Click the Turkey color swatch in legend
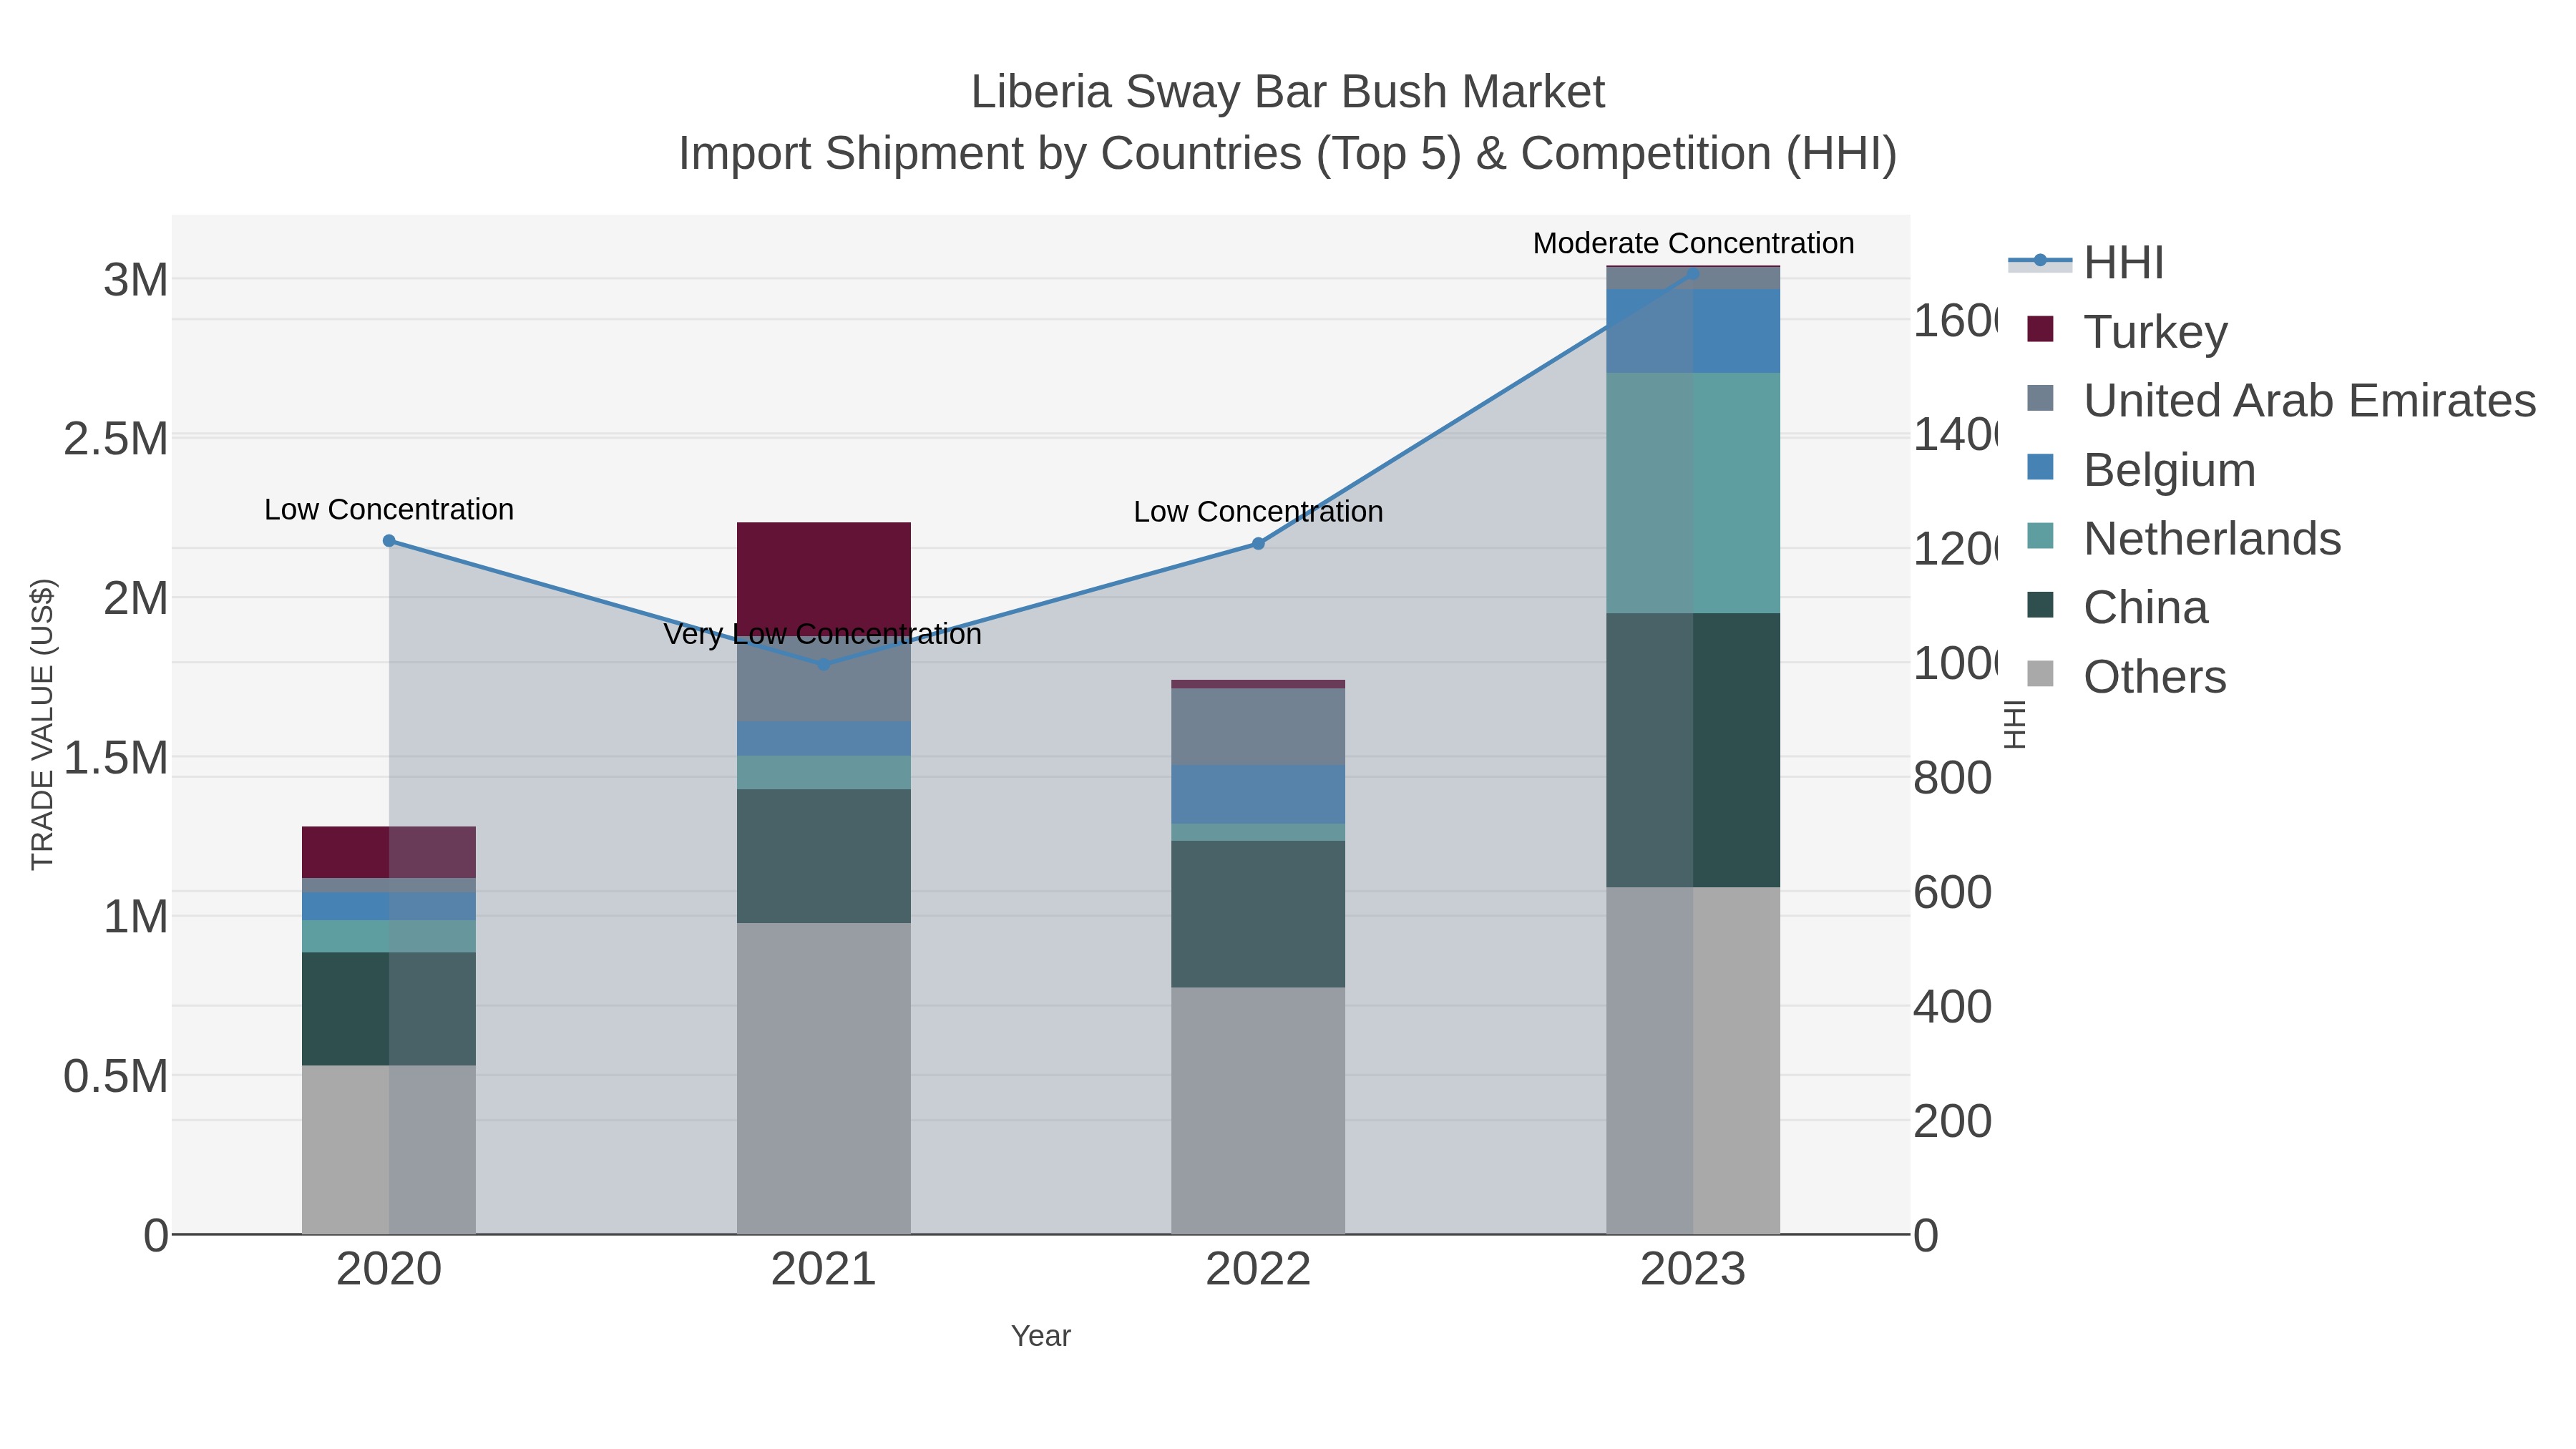The height and width of the screenshot is (1449, 2576). pyautogui.click(x=2040, y=329)
